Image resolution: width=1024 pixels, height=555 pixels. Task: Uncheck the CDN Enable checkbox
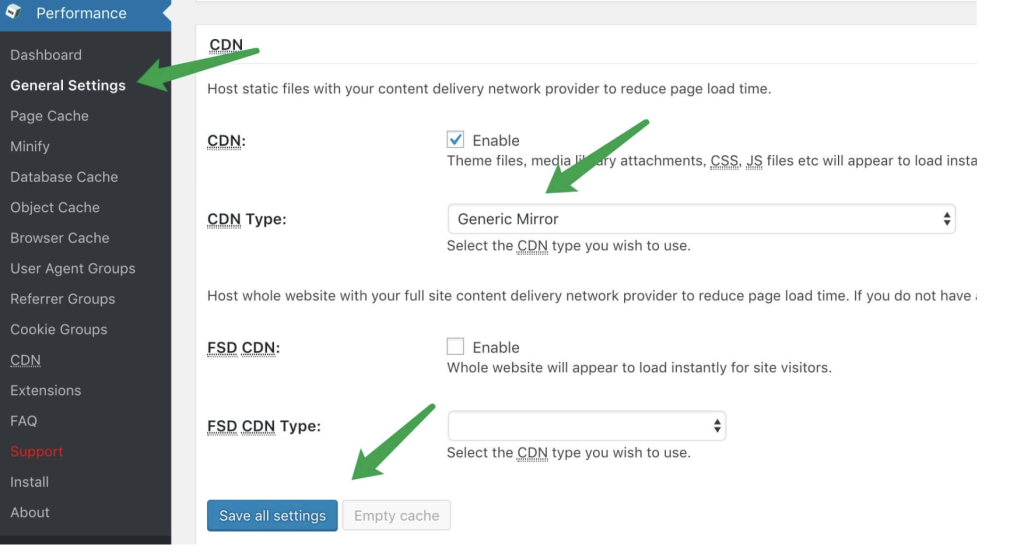tap(455, 140)
